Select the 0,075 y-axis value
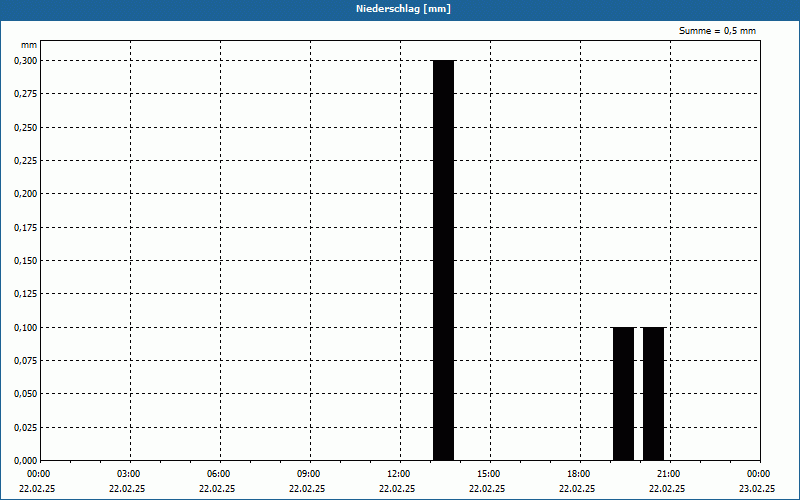The width and height of the screenshot is (800, 500). pos(26,361)
